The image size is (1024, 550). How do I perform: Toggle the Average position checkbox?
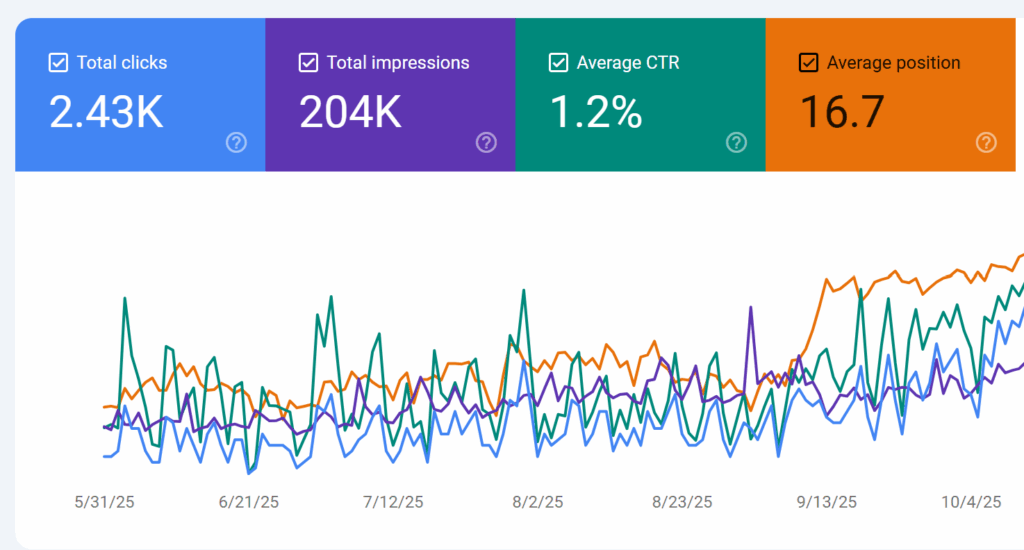pyautogui.click(x=809, y=63)
